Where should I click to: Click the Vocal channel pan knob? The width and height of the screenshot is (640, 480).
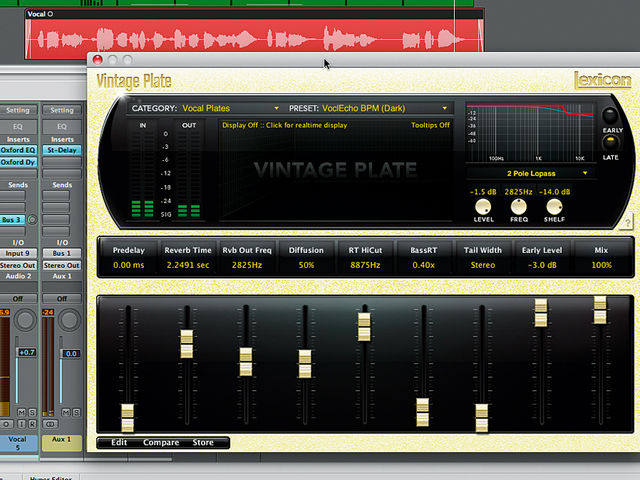(x=25, y=320)
